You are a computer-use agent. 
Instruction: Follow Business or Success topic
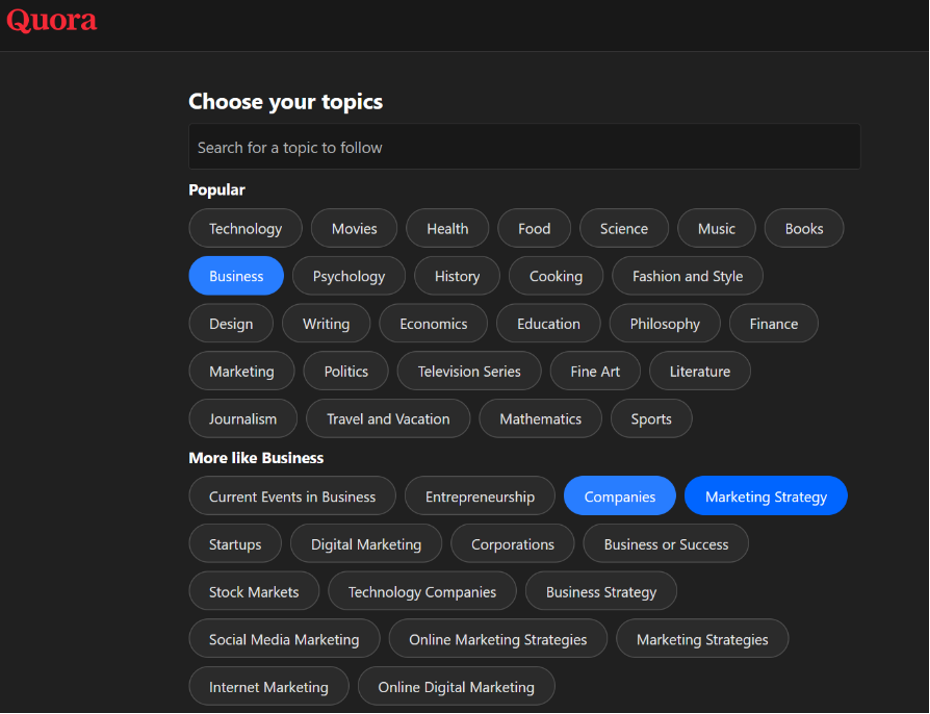coord(666,543)
